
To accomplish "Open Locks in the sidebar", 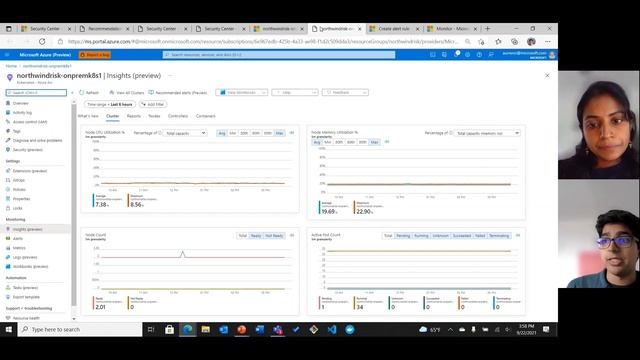I will coord(17,209).
